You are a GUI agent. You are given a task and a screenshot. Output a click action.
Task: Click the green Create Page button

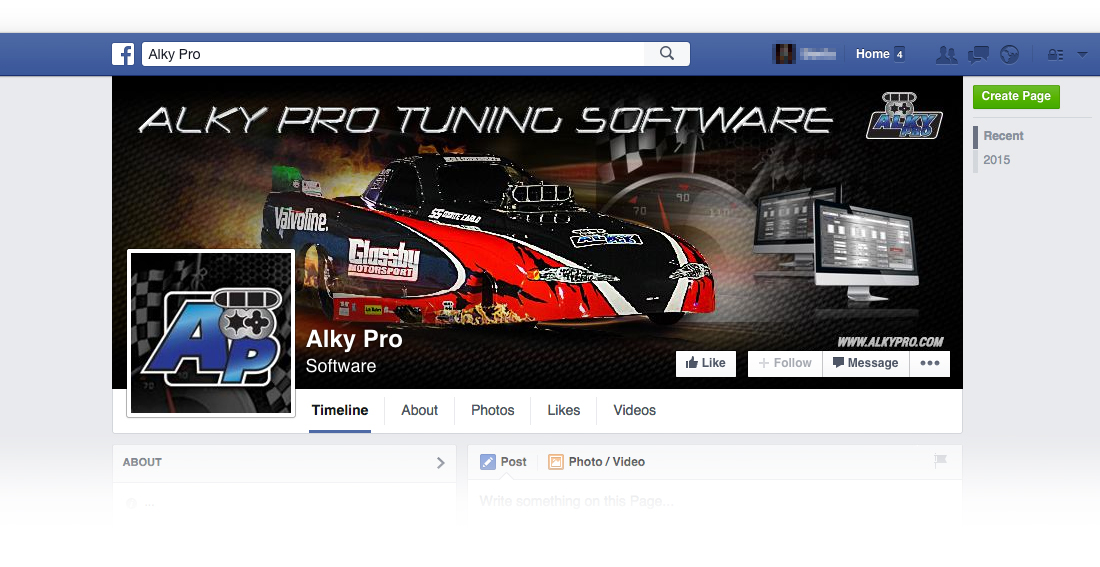[1016, 96]
